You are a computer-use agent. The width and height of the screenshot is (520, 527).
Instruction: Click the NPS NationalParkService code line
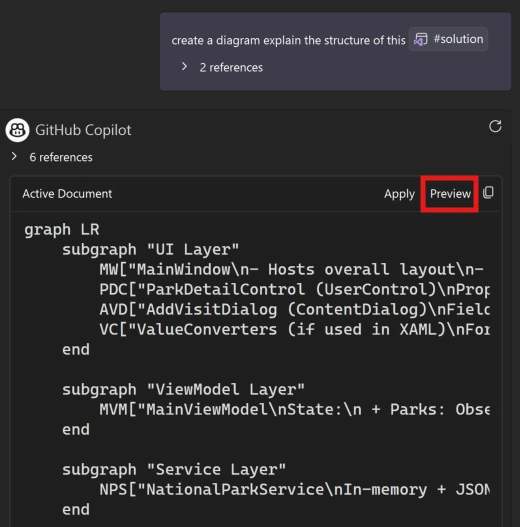coord(294,490)
